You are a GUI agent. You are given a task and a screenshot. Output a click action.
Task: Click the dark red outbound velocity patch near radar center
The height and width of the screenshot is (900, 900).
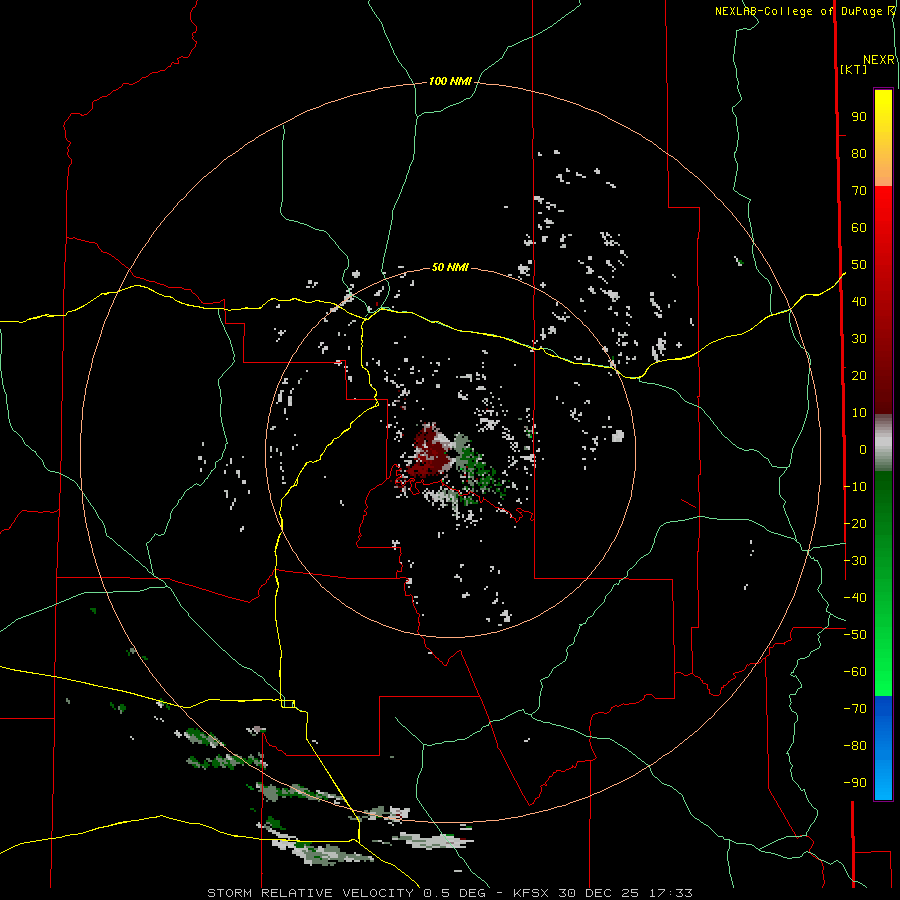click(x=429, y=453)
